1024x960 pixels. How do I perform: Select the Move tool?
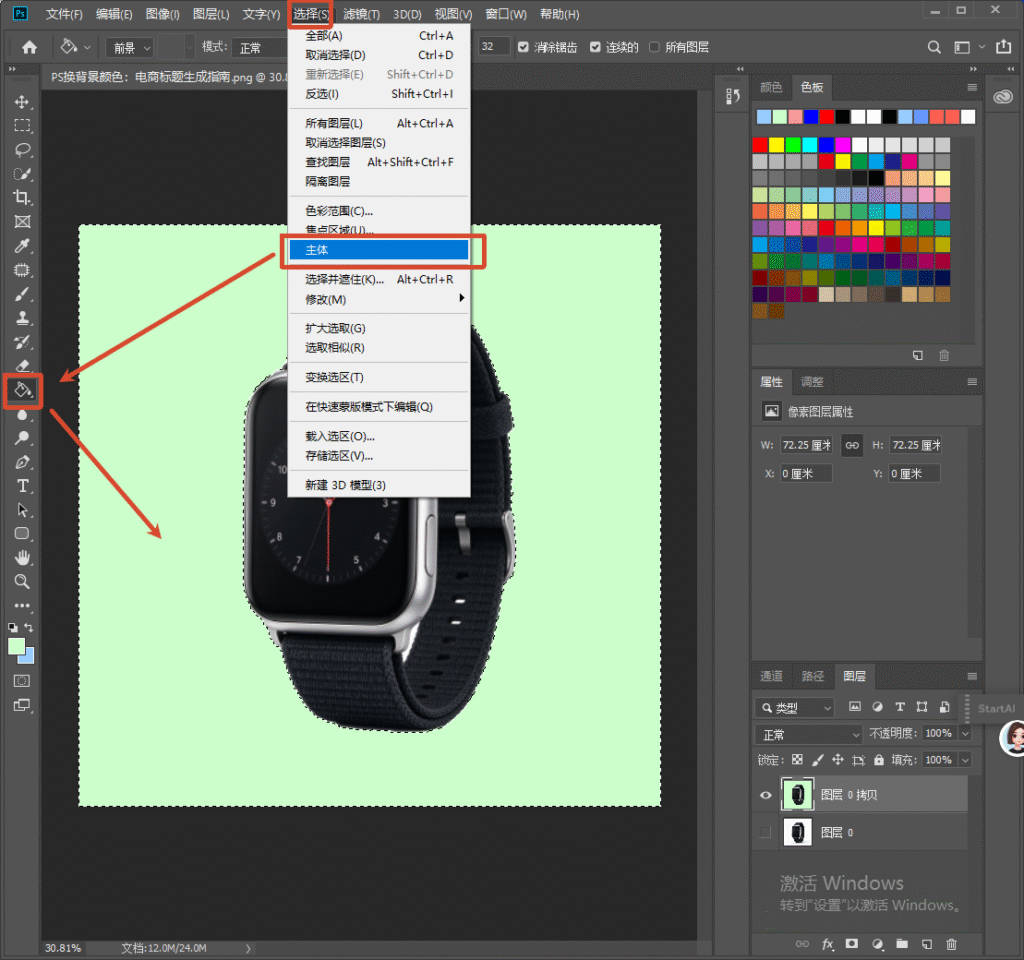tap(22, 102)
